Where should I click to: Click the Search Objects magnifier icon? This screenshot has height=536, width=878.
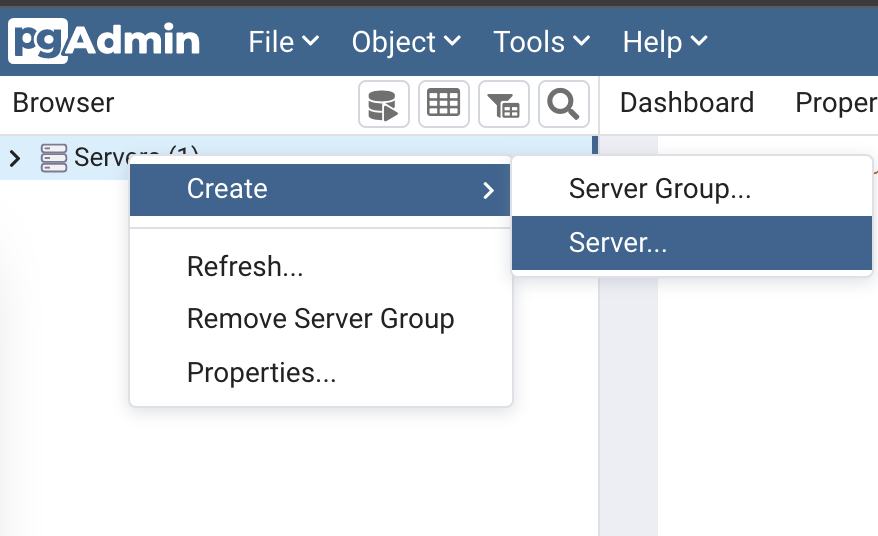[x=563, y=104]
